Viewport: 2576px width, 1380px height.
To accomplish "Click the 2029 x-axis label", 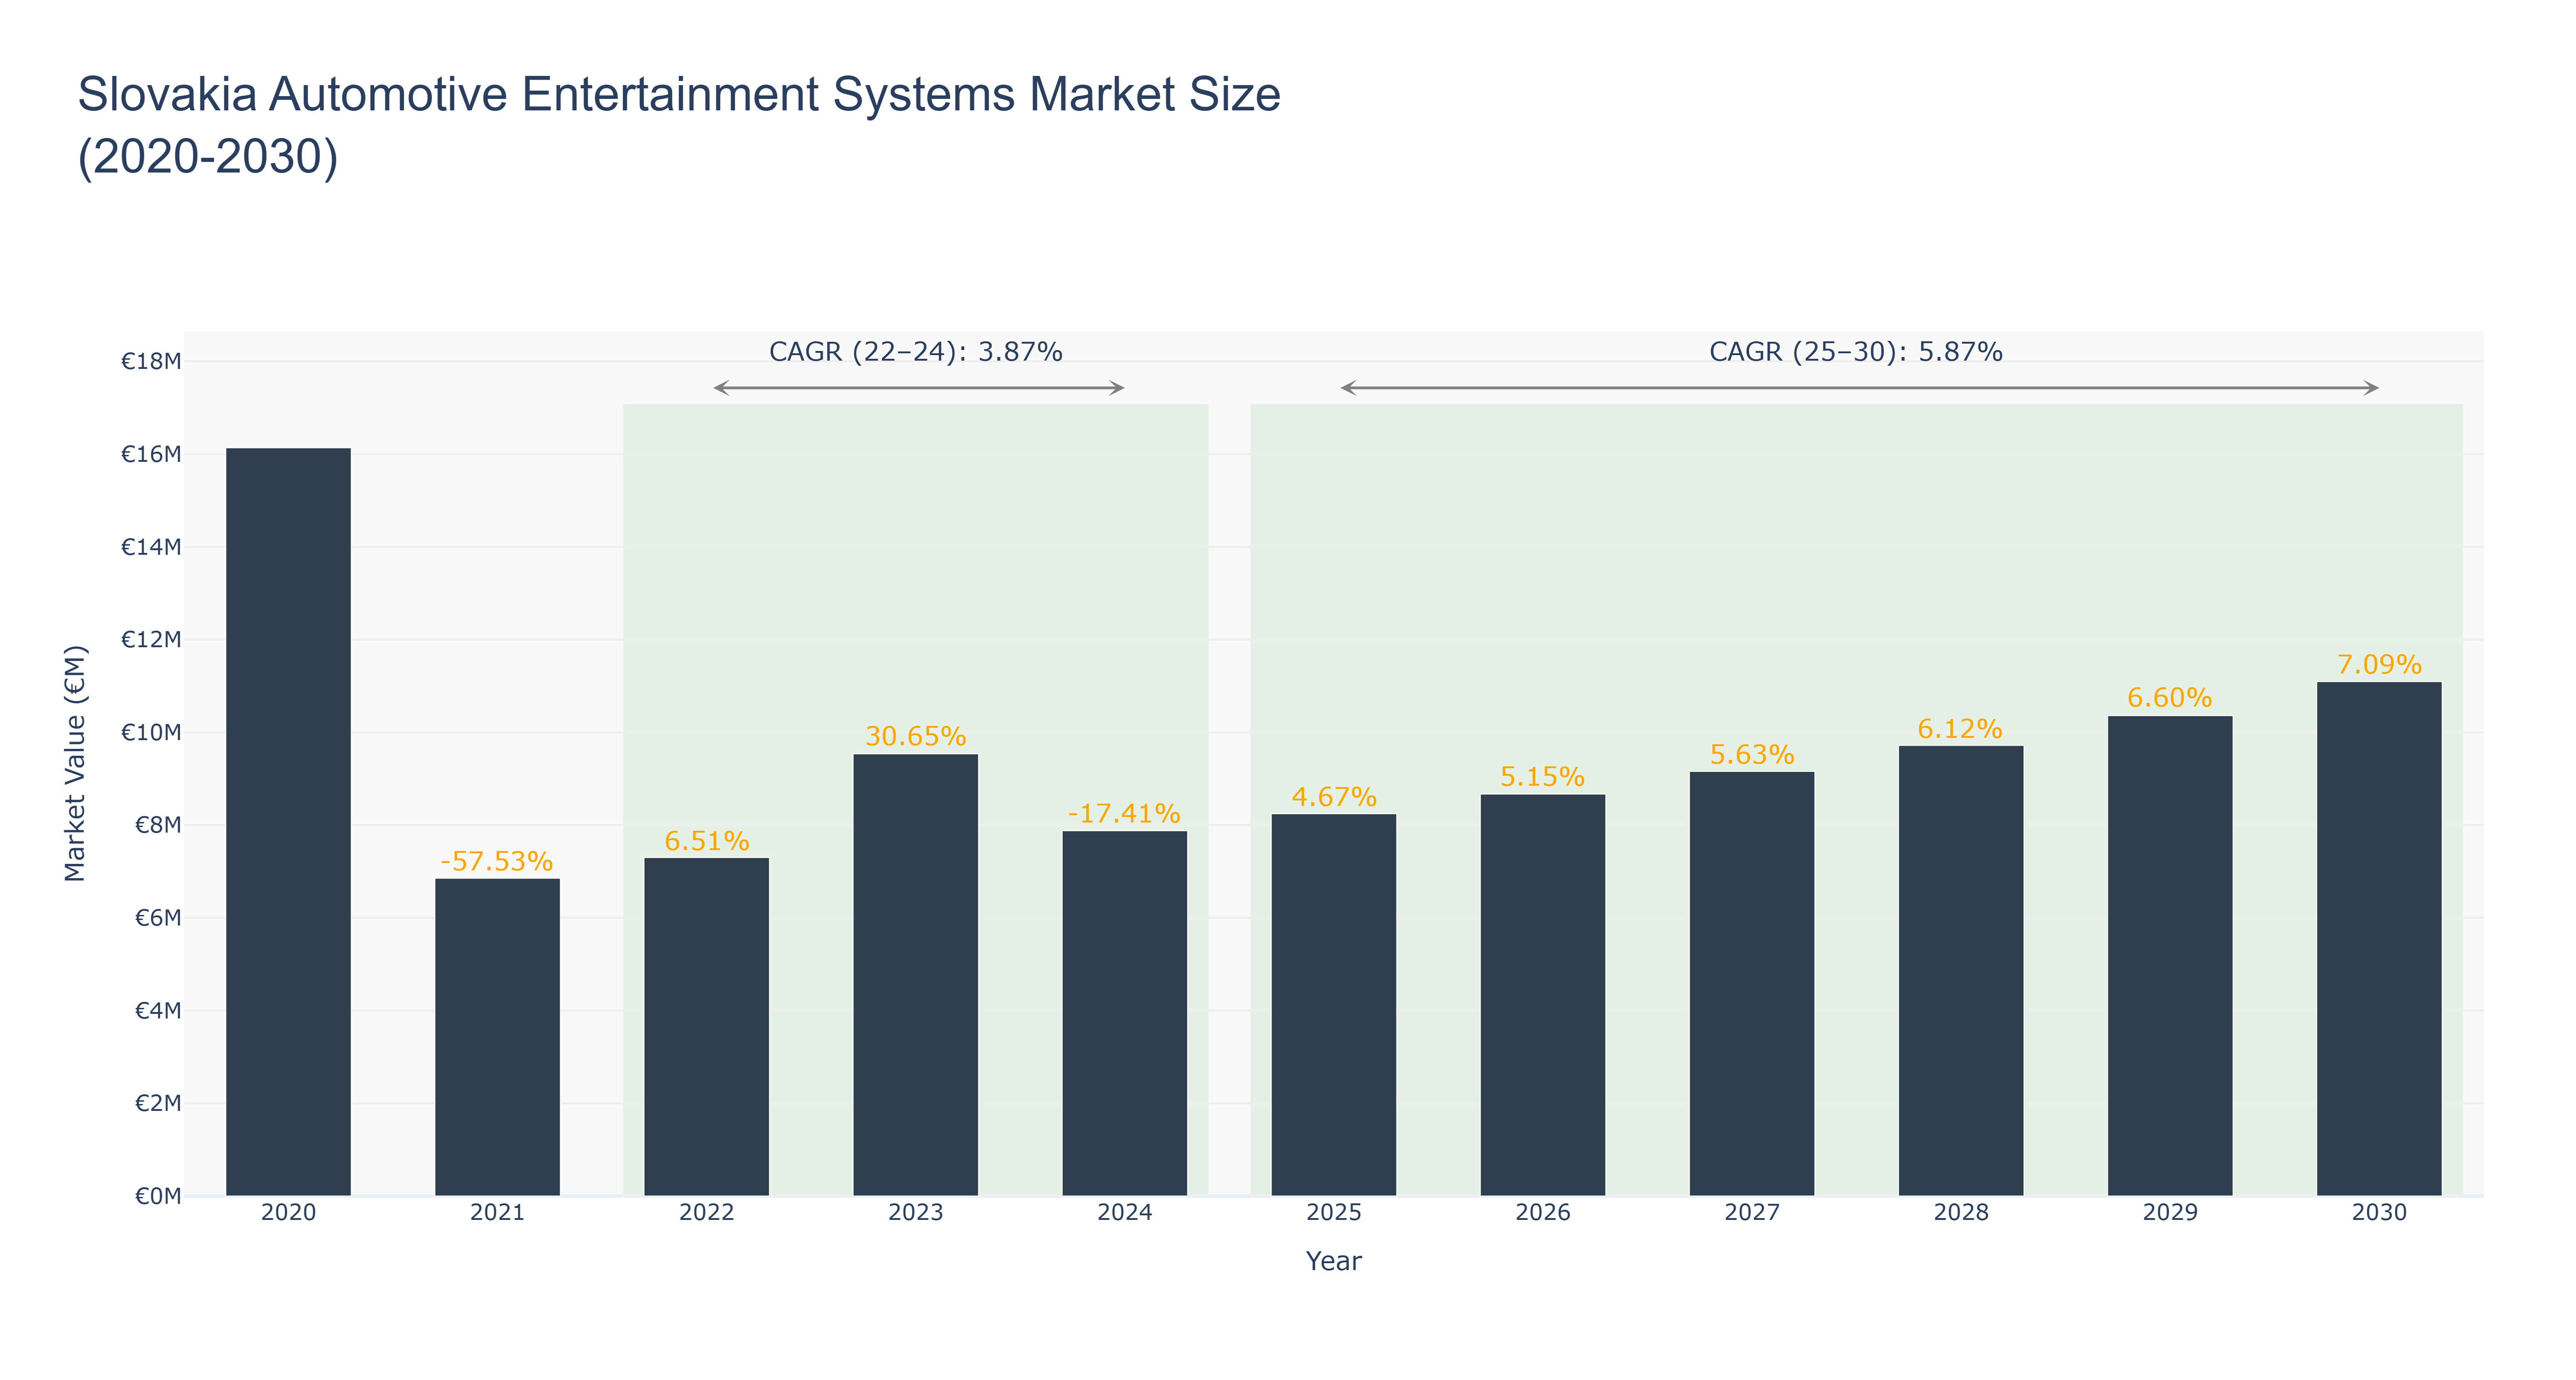I will pos(2169,1213).
